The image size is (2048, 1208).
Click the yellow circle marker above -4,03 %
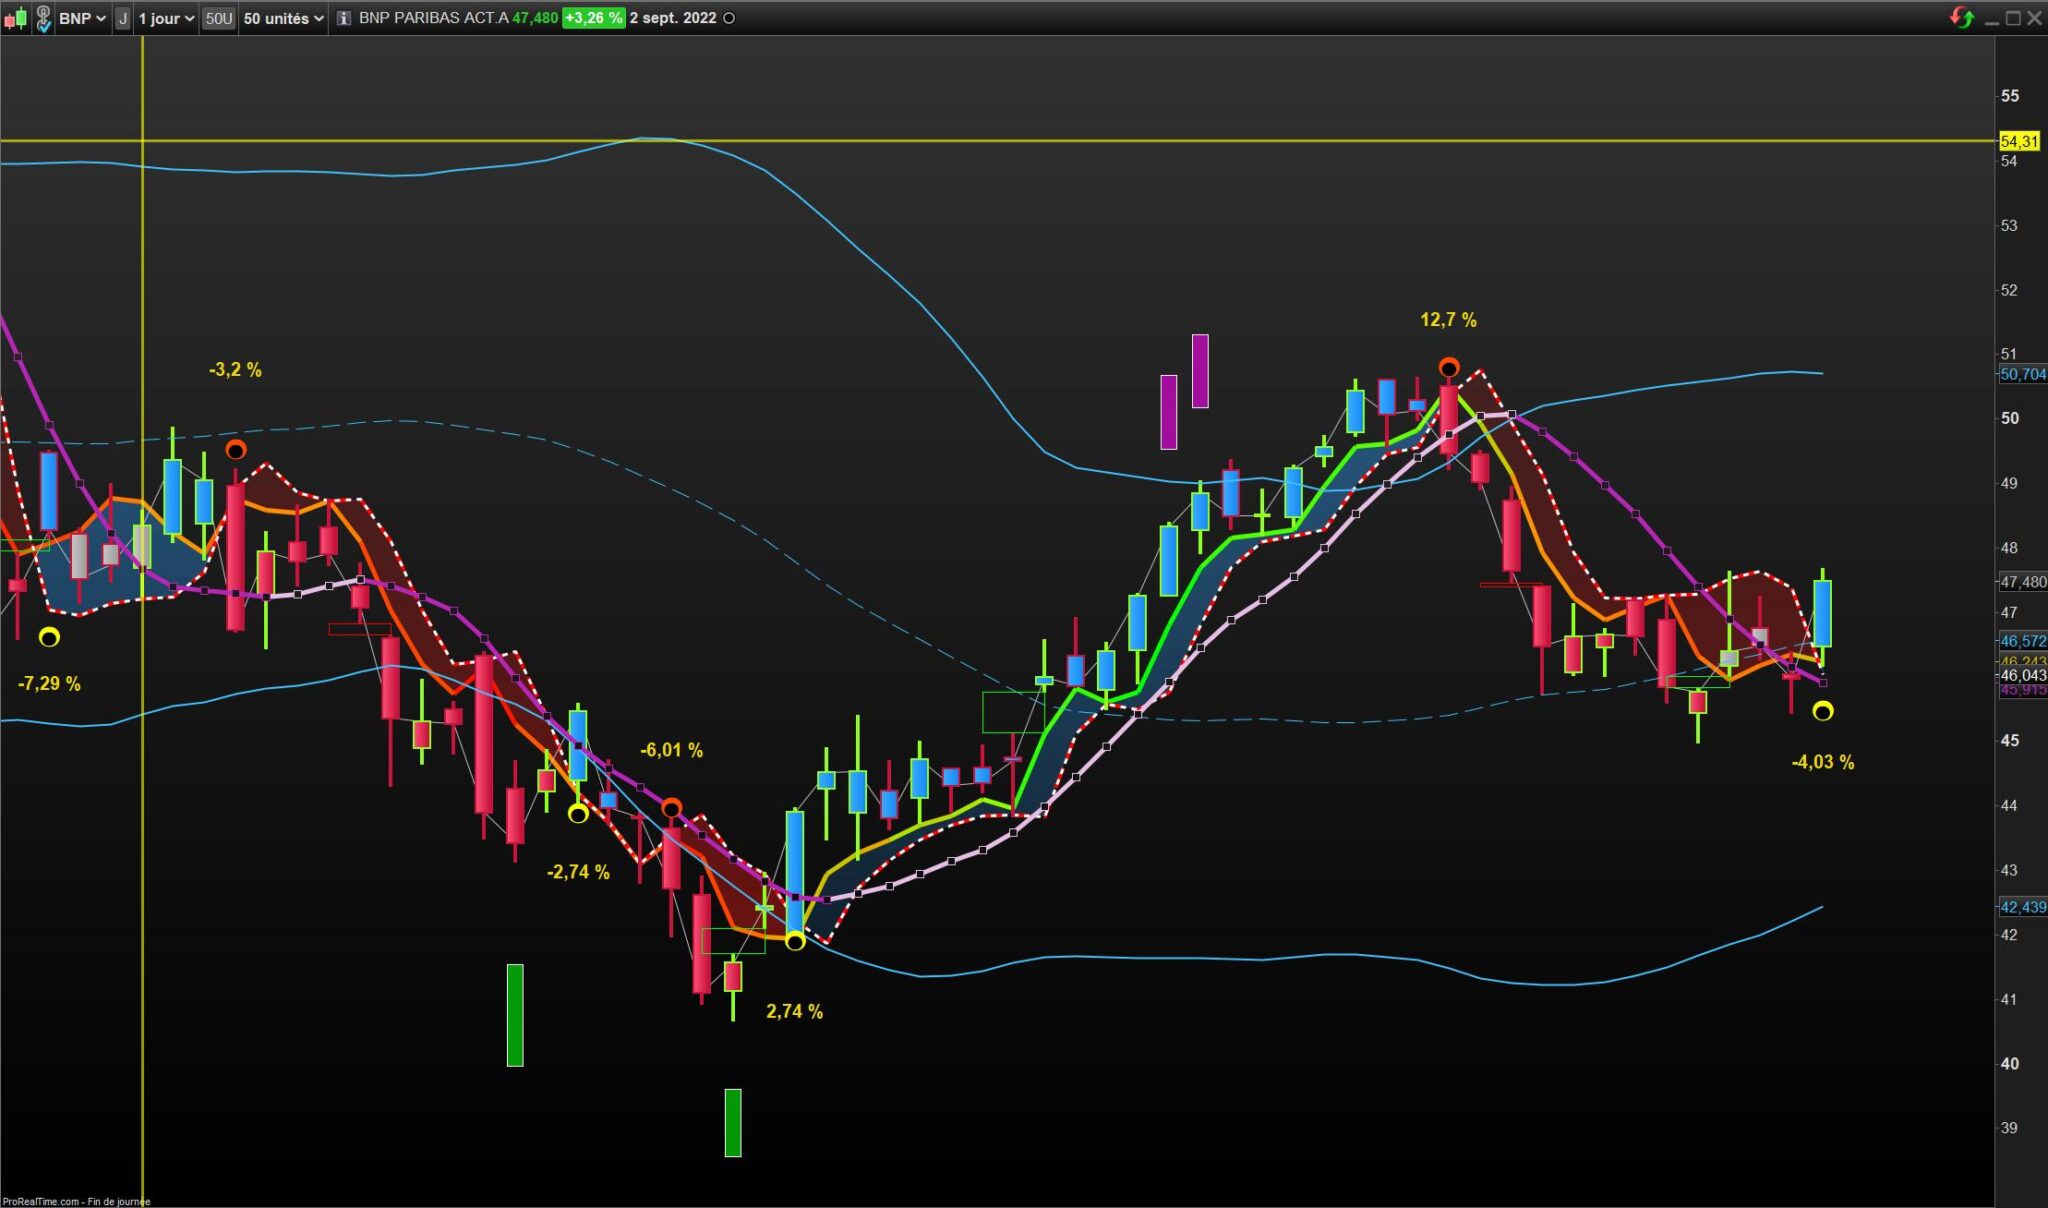click(x=1823, y=711)
